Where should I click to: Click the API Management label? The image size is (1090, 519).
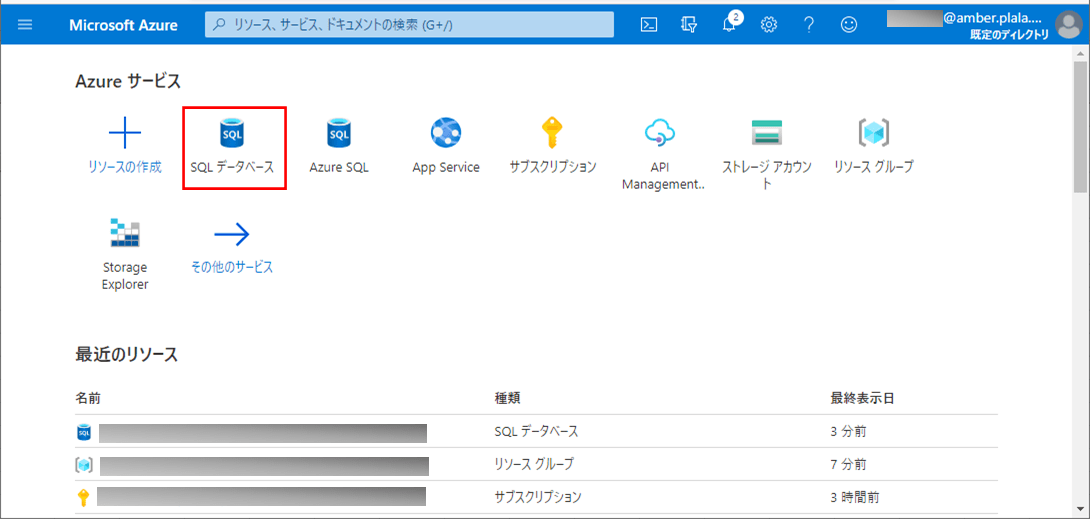(663, 176)
